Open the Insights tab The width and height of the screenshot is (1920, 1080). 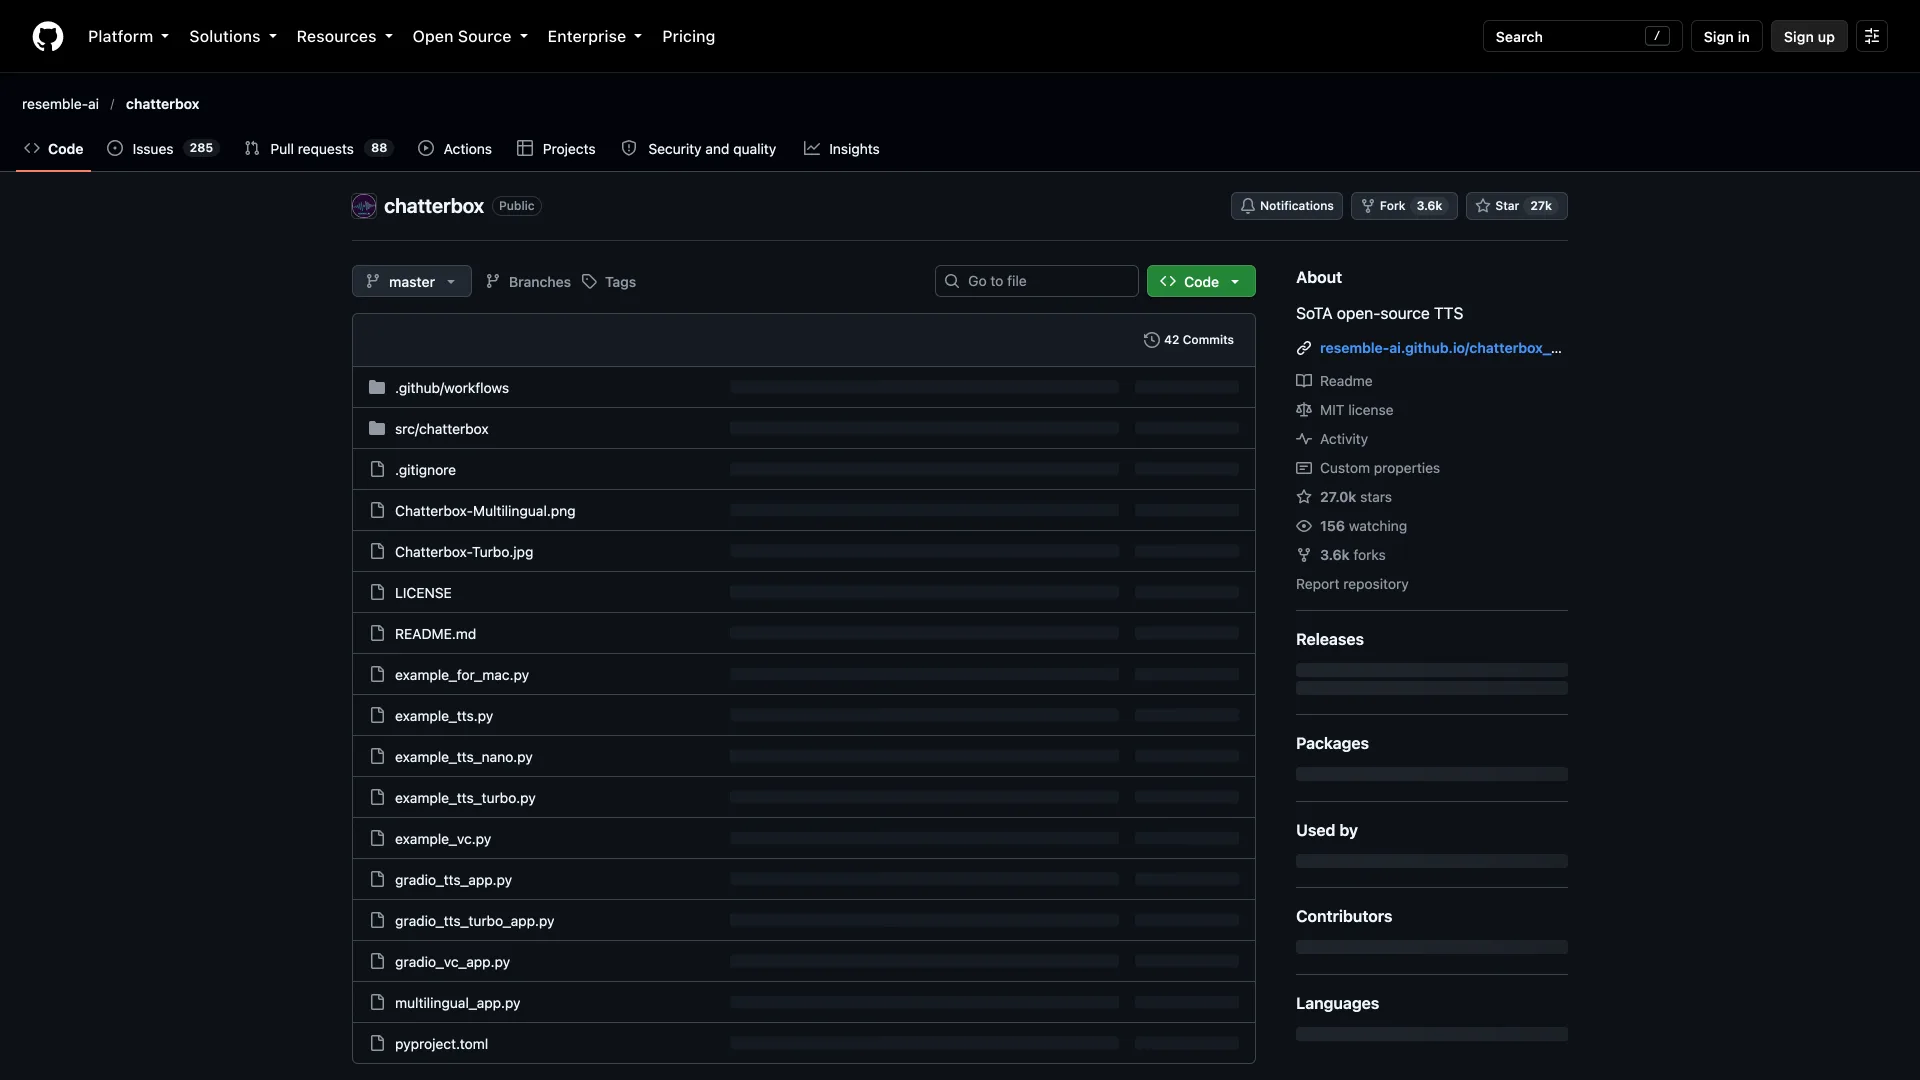coord(842,149)
